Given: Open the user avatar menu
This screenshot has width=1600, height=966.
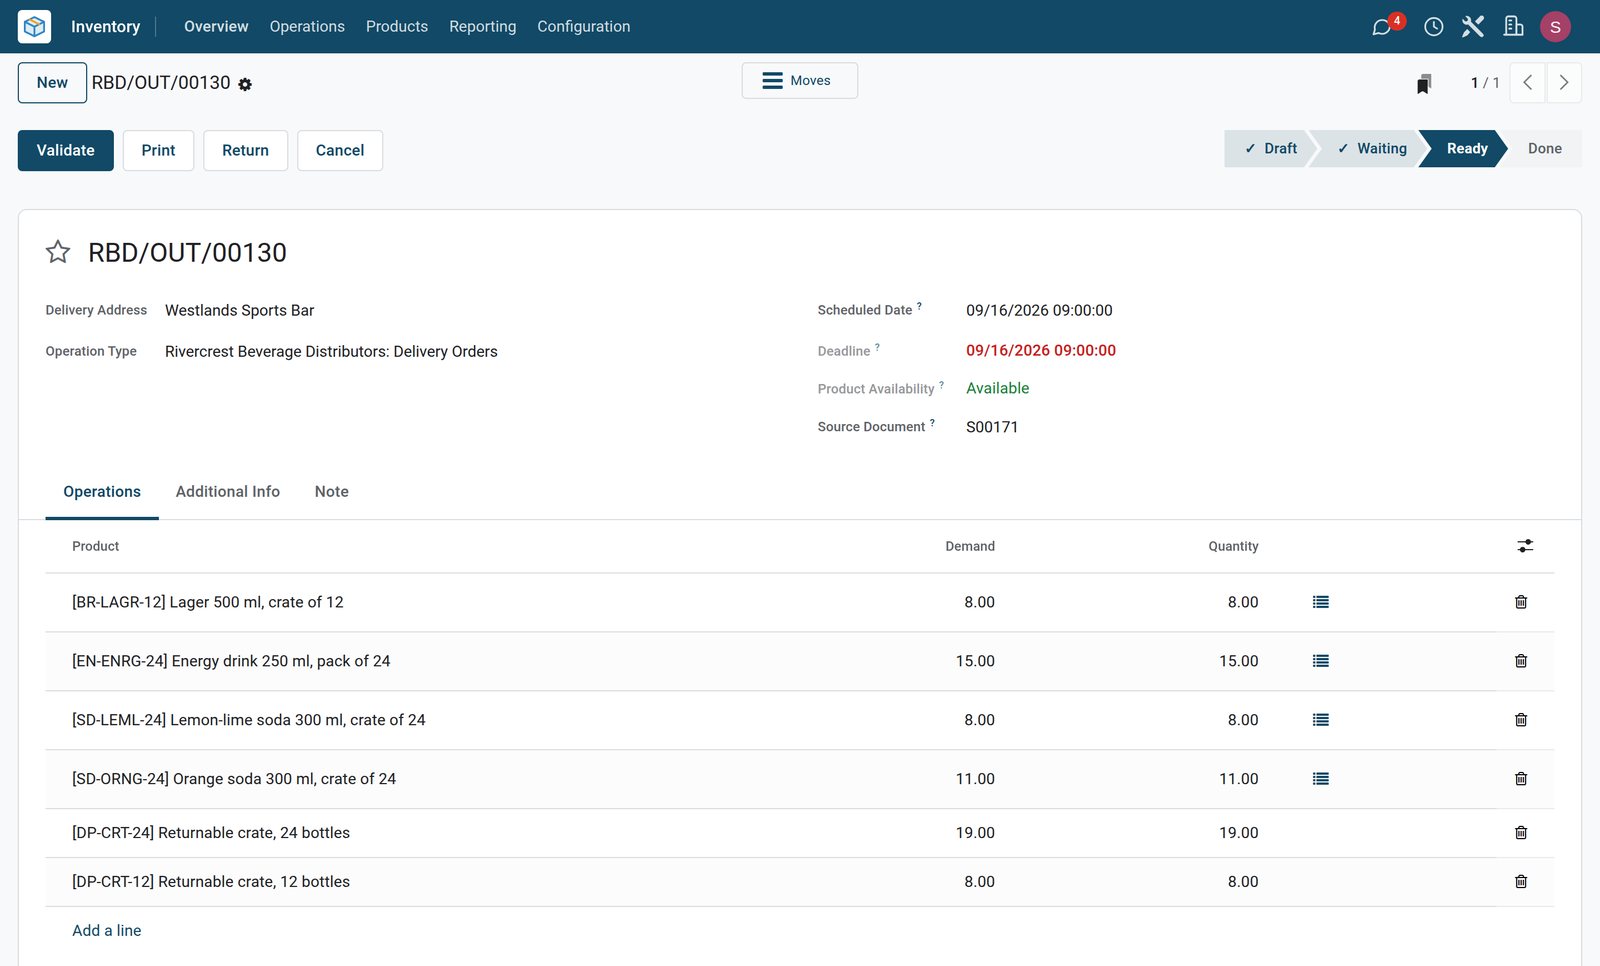Looking at the screenshot, I should coord(1555,27).
